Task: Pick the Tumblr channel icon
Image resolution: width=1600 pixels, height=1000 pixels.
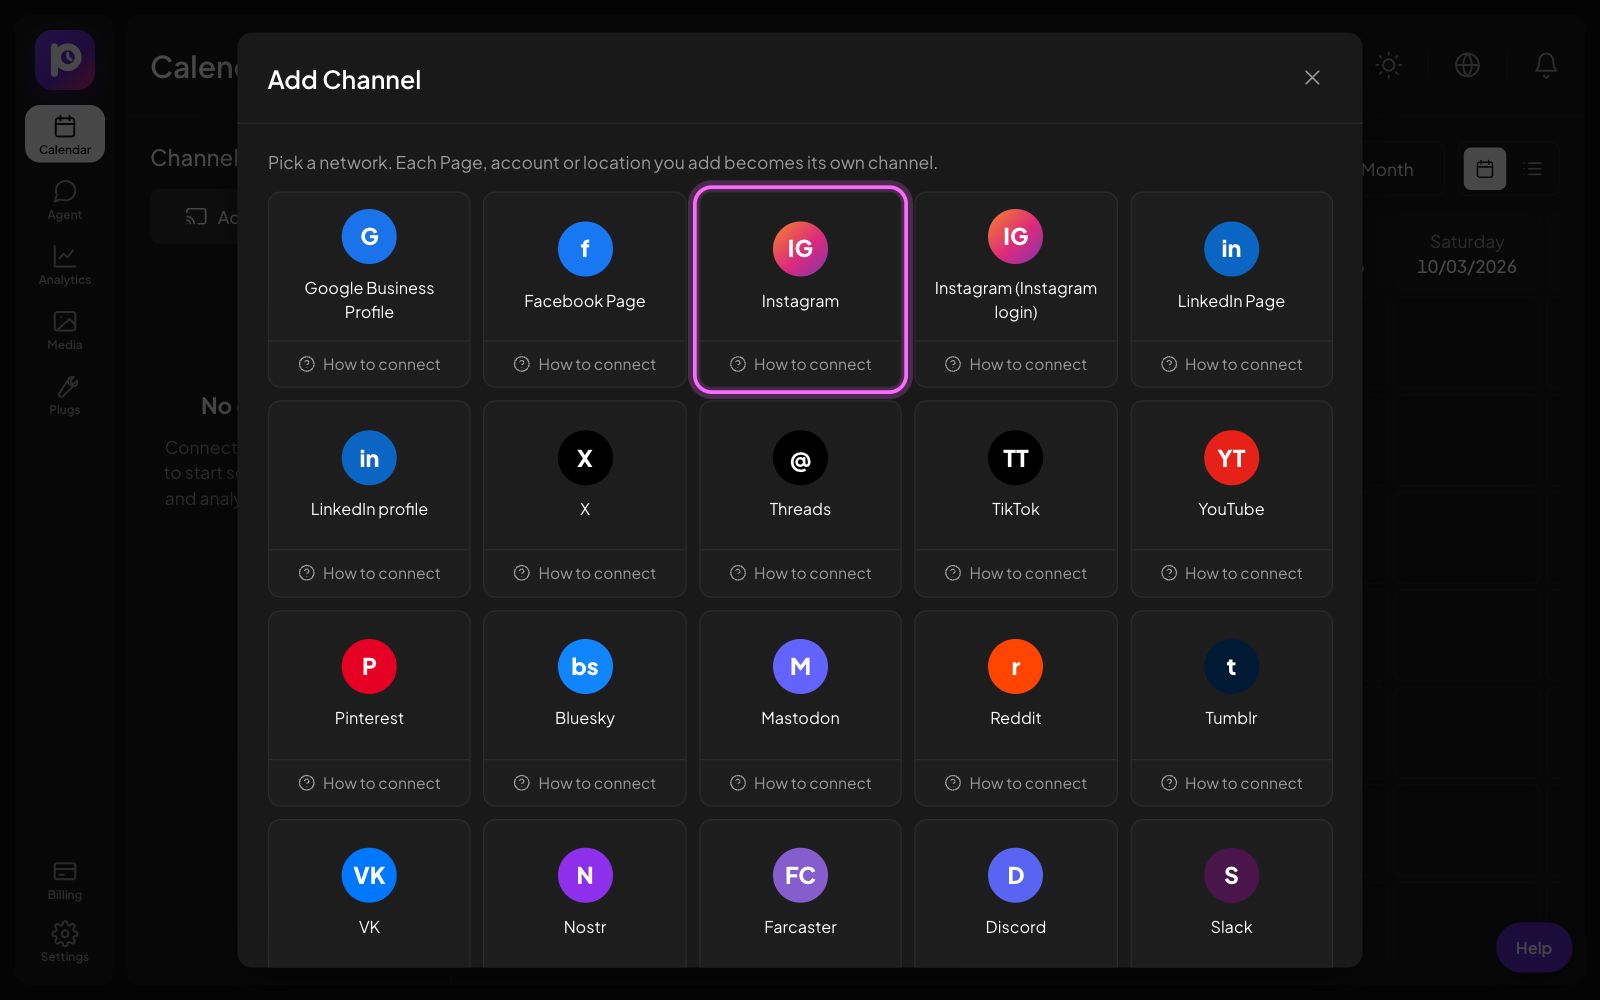Action: tap(1231, 667)
